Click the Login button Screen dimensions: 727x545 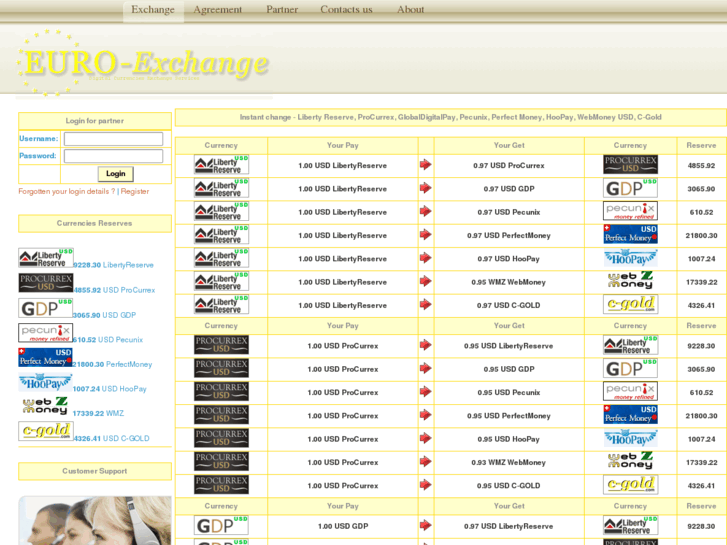115,174
